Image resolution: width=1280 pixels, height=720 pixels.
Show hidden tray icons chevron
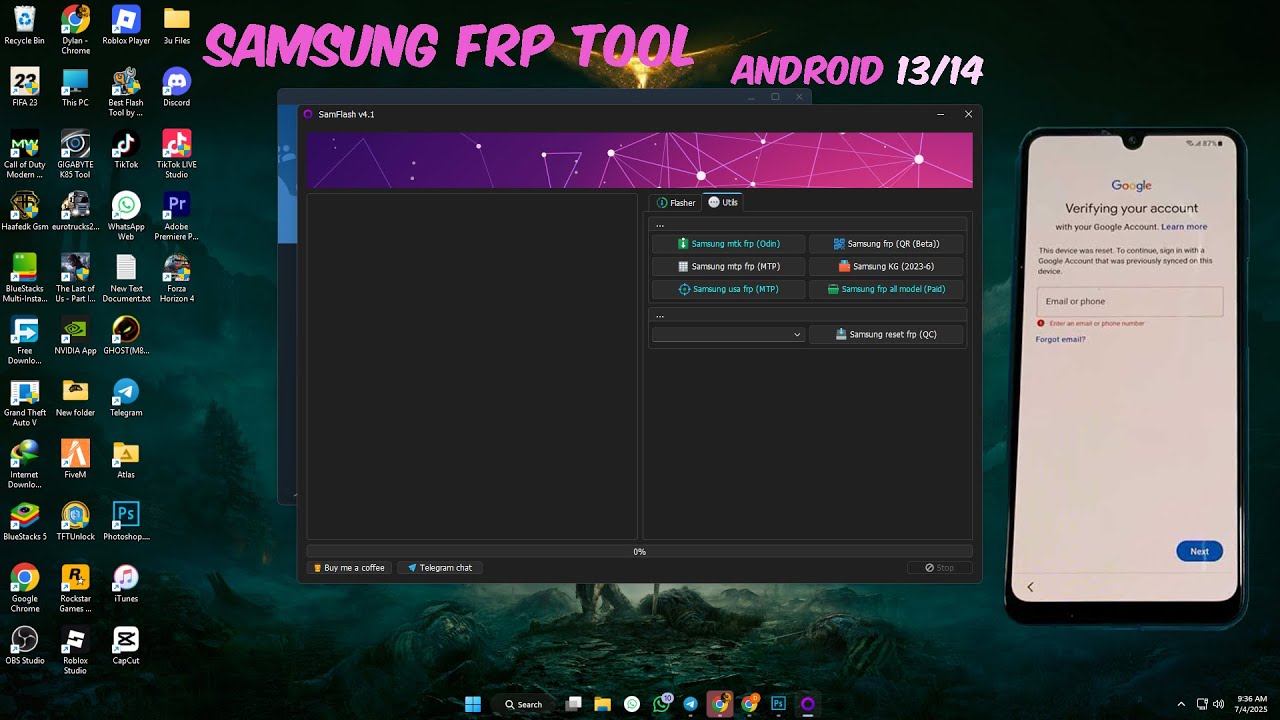click(1181, 704)
